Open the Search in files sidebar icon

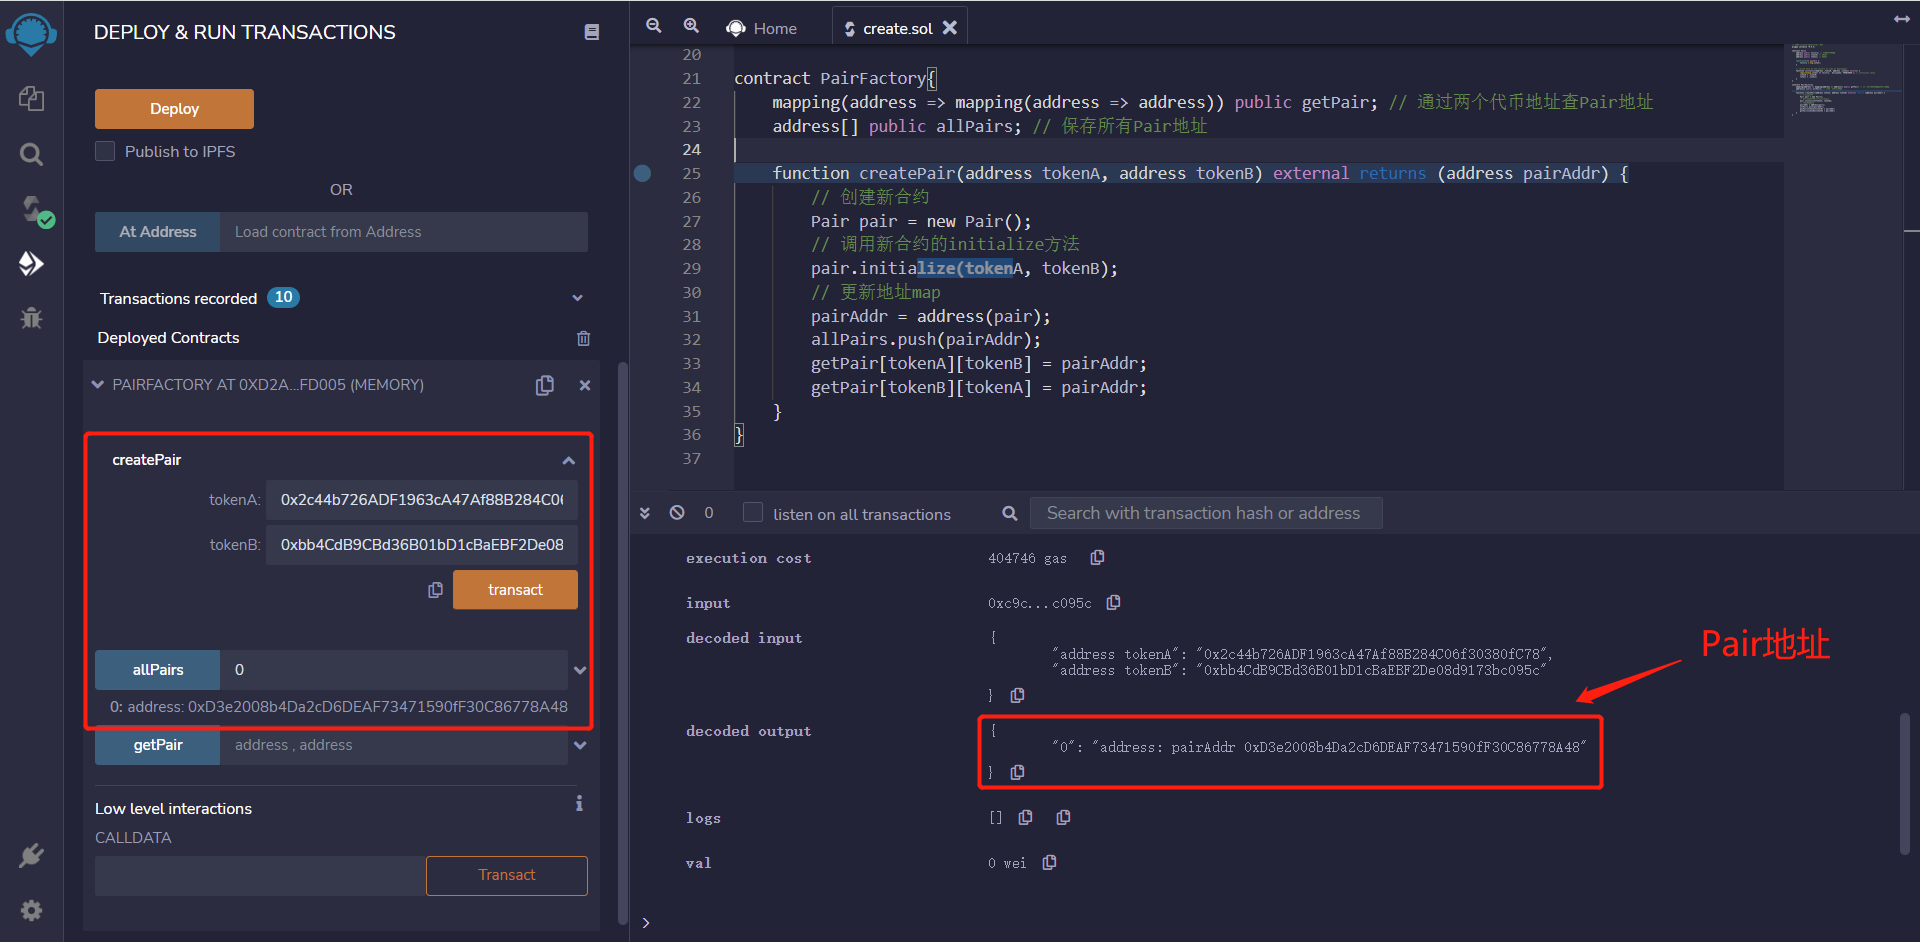tap(31, 154)
